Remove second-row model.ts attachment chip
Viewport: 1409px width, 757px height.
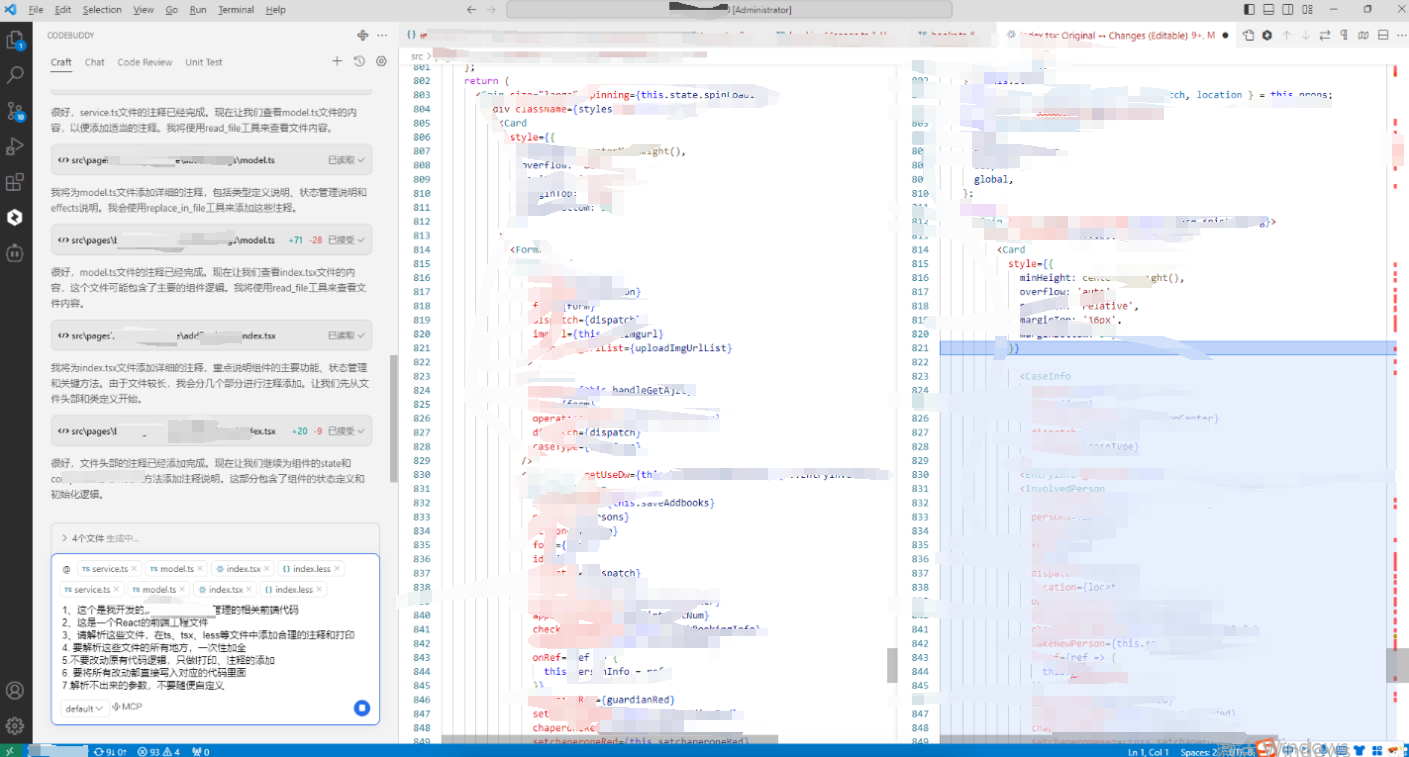click(183, 590)
